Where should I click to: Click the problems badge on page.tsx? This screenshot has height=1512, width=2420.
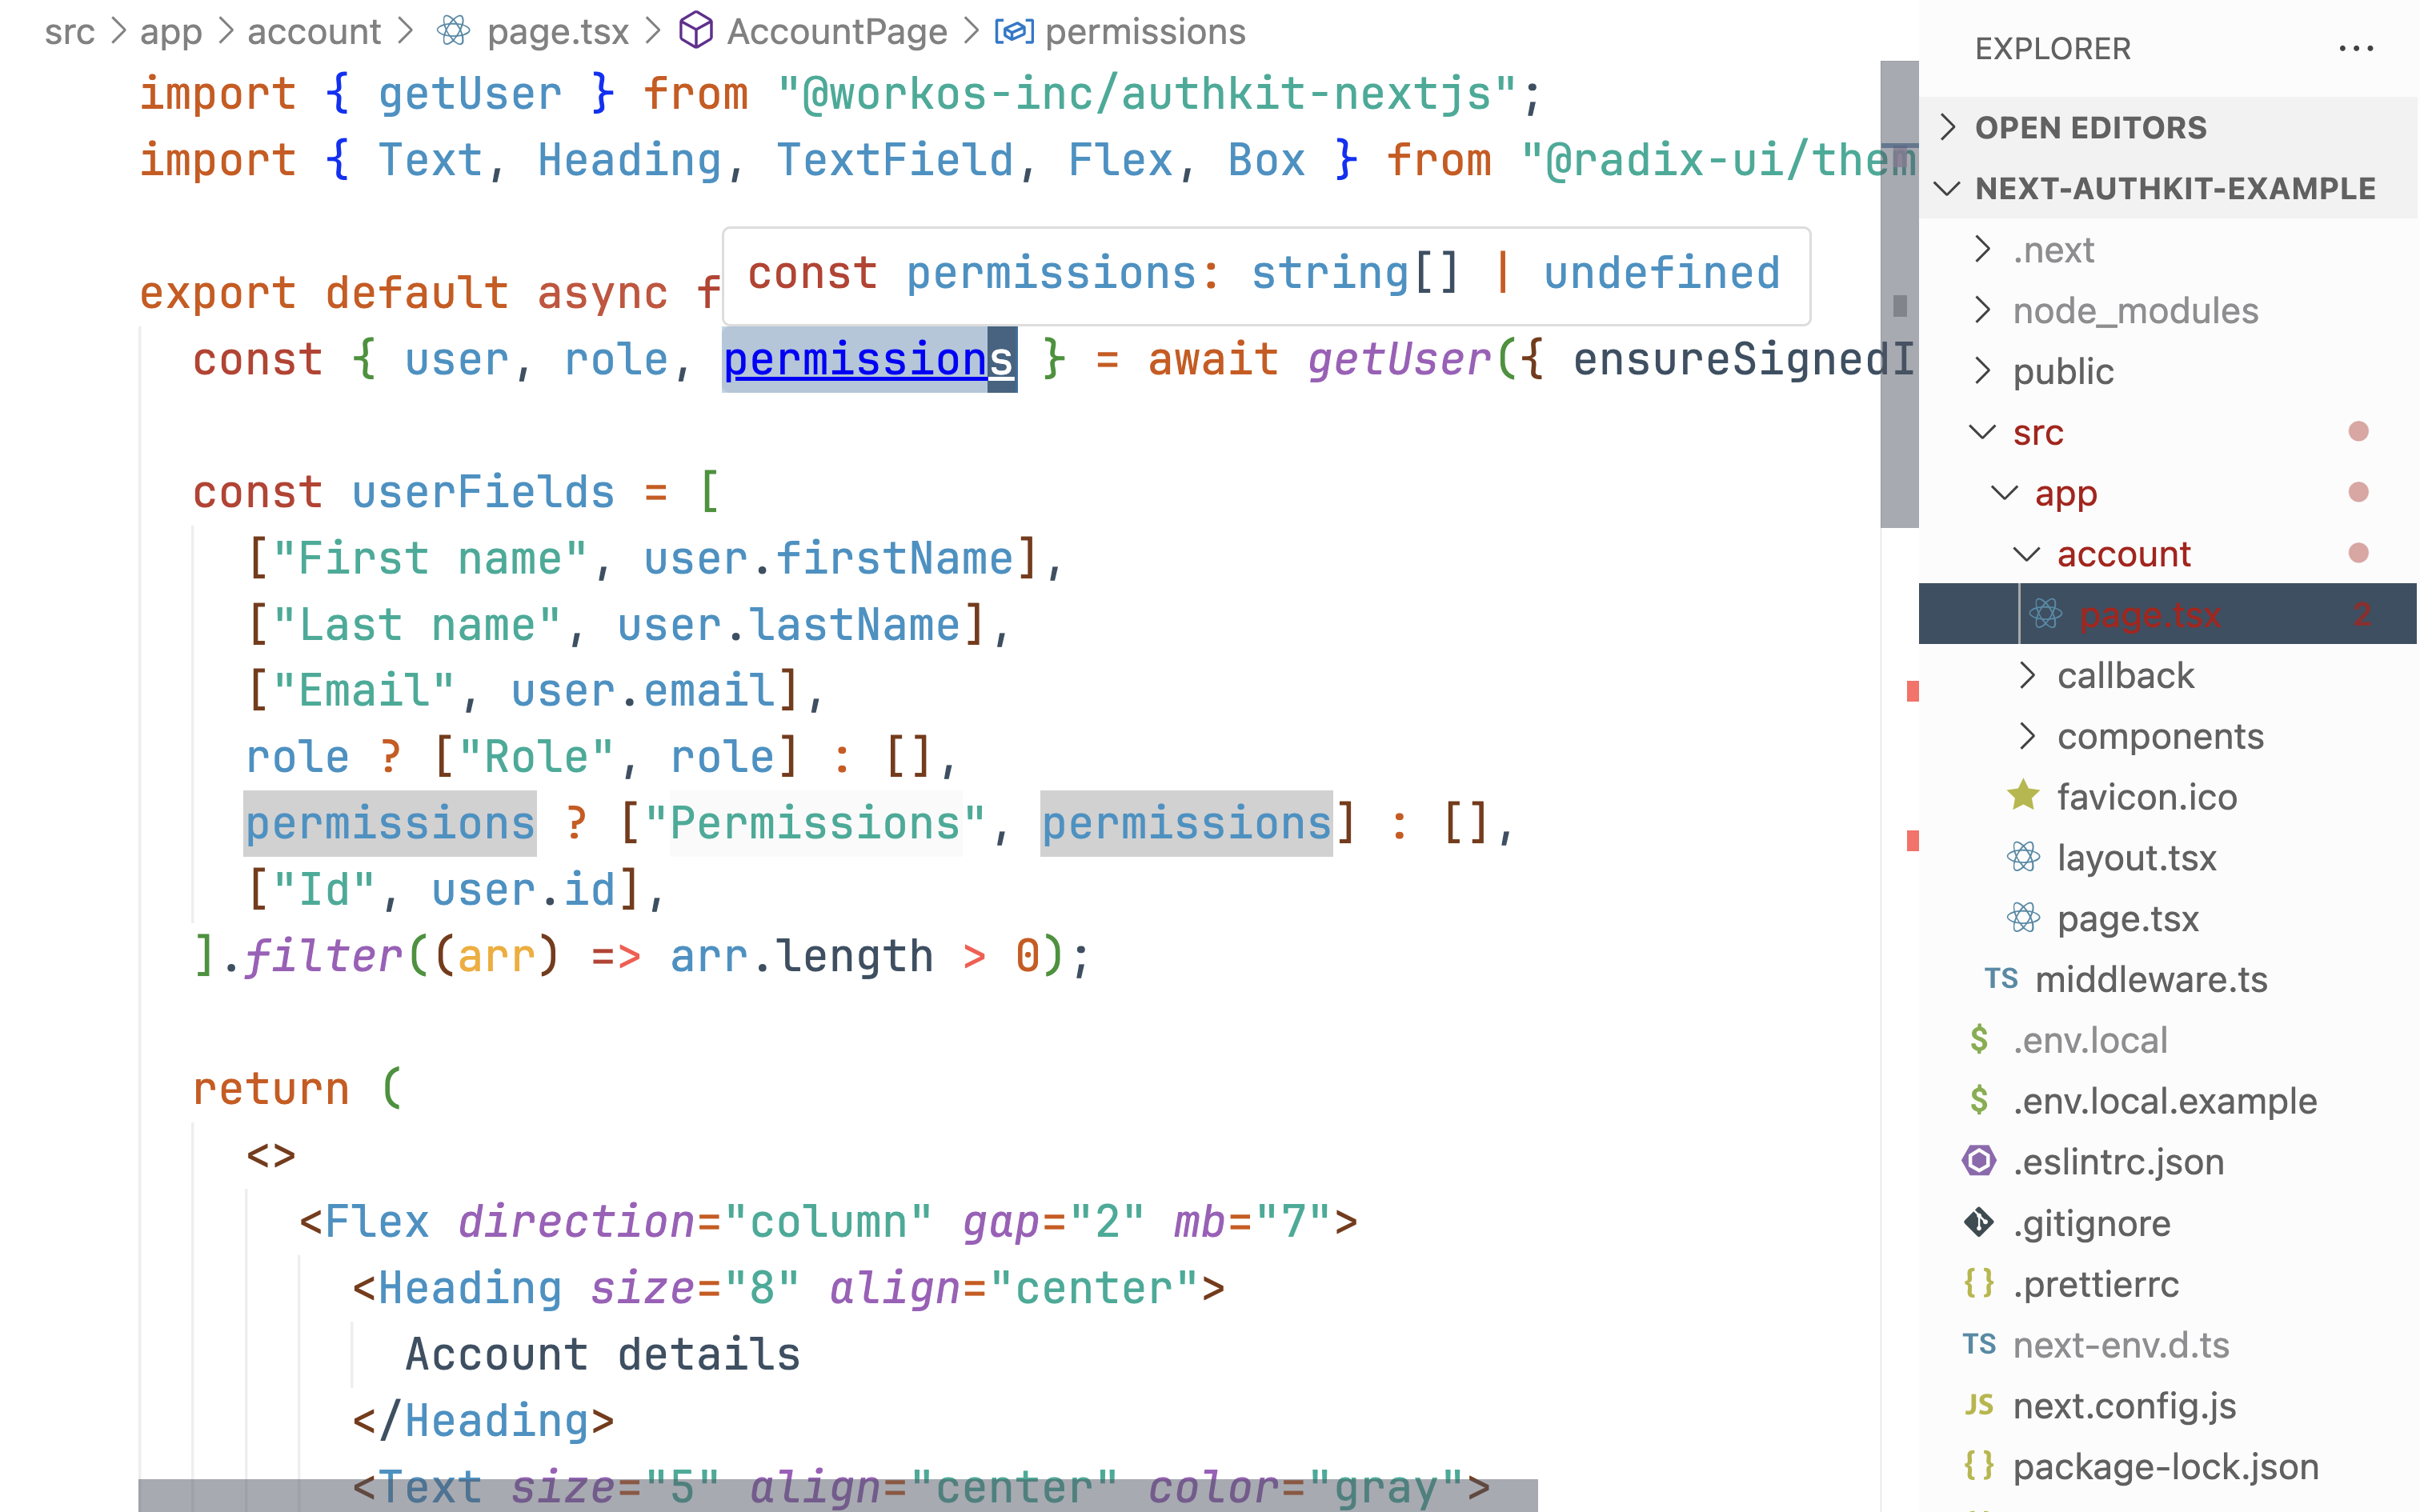[x=2363, y=615]
